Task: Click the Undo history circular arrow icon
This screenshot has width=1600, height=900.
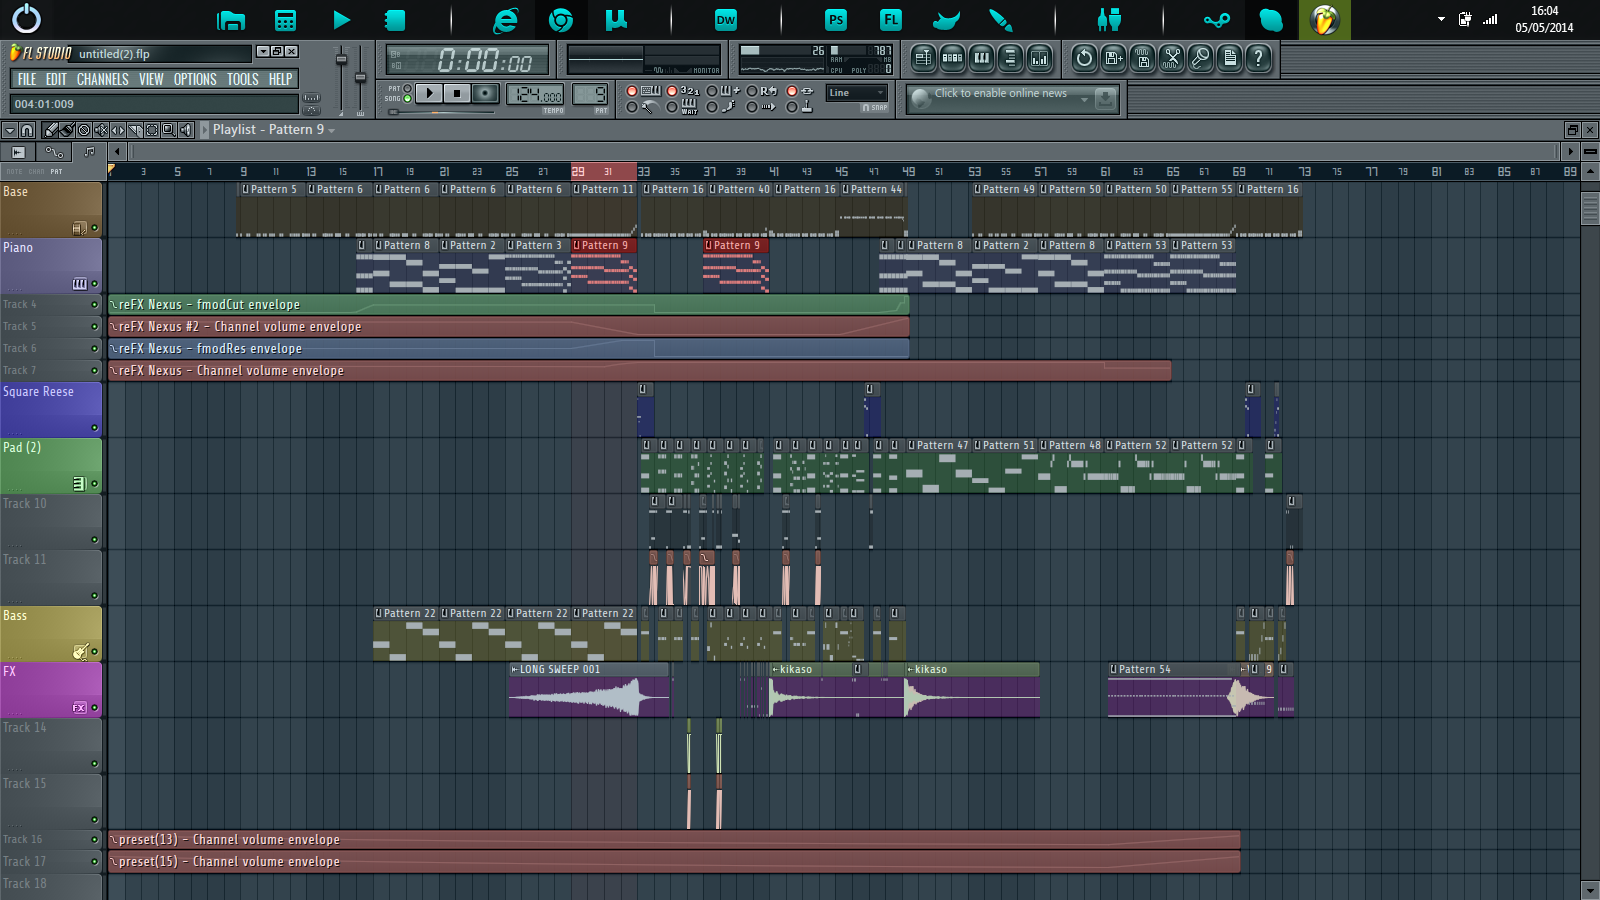Action: [x=1084, y=59]
